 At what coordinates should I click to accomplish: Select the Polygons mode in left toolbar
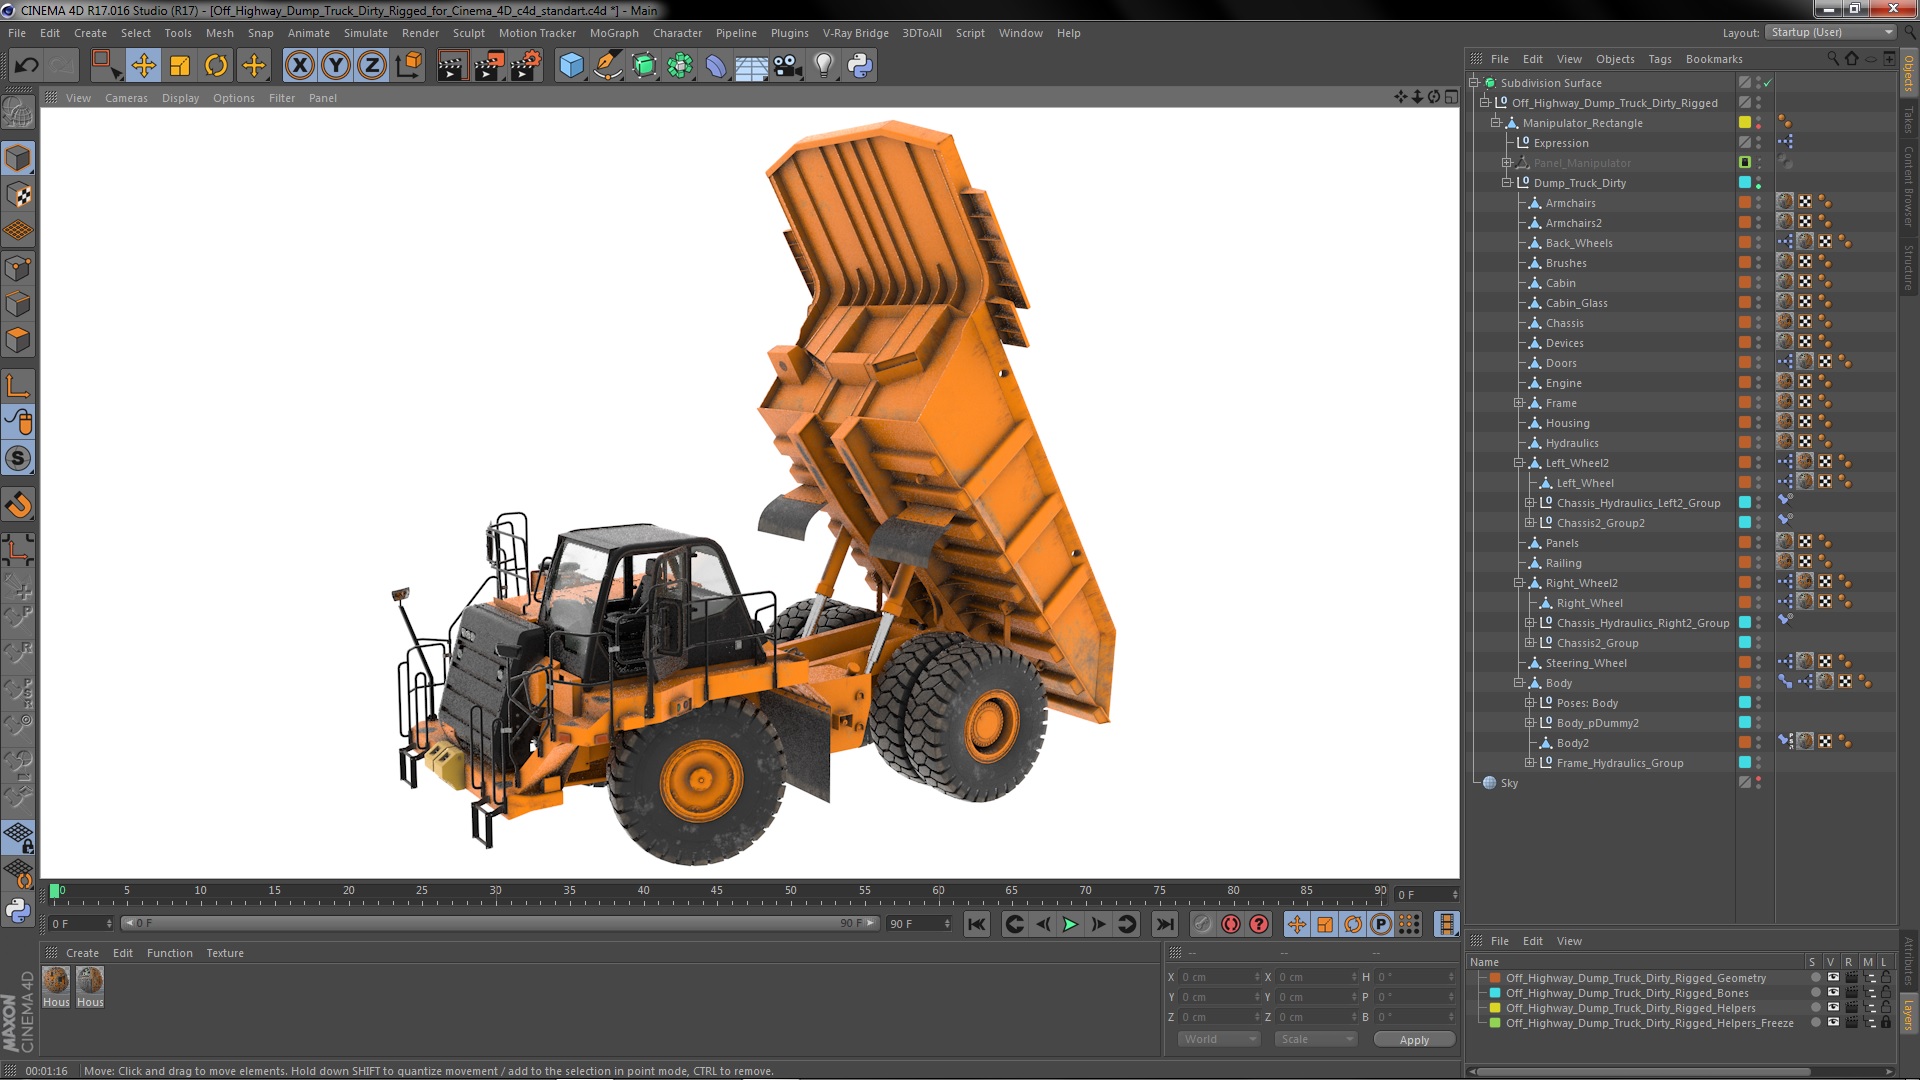click(18, 341)
